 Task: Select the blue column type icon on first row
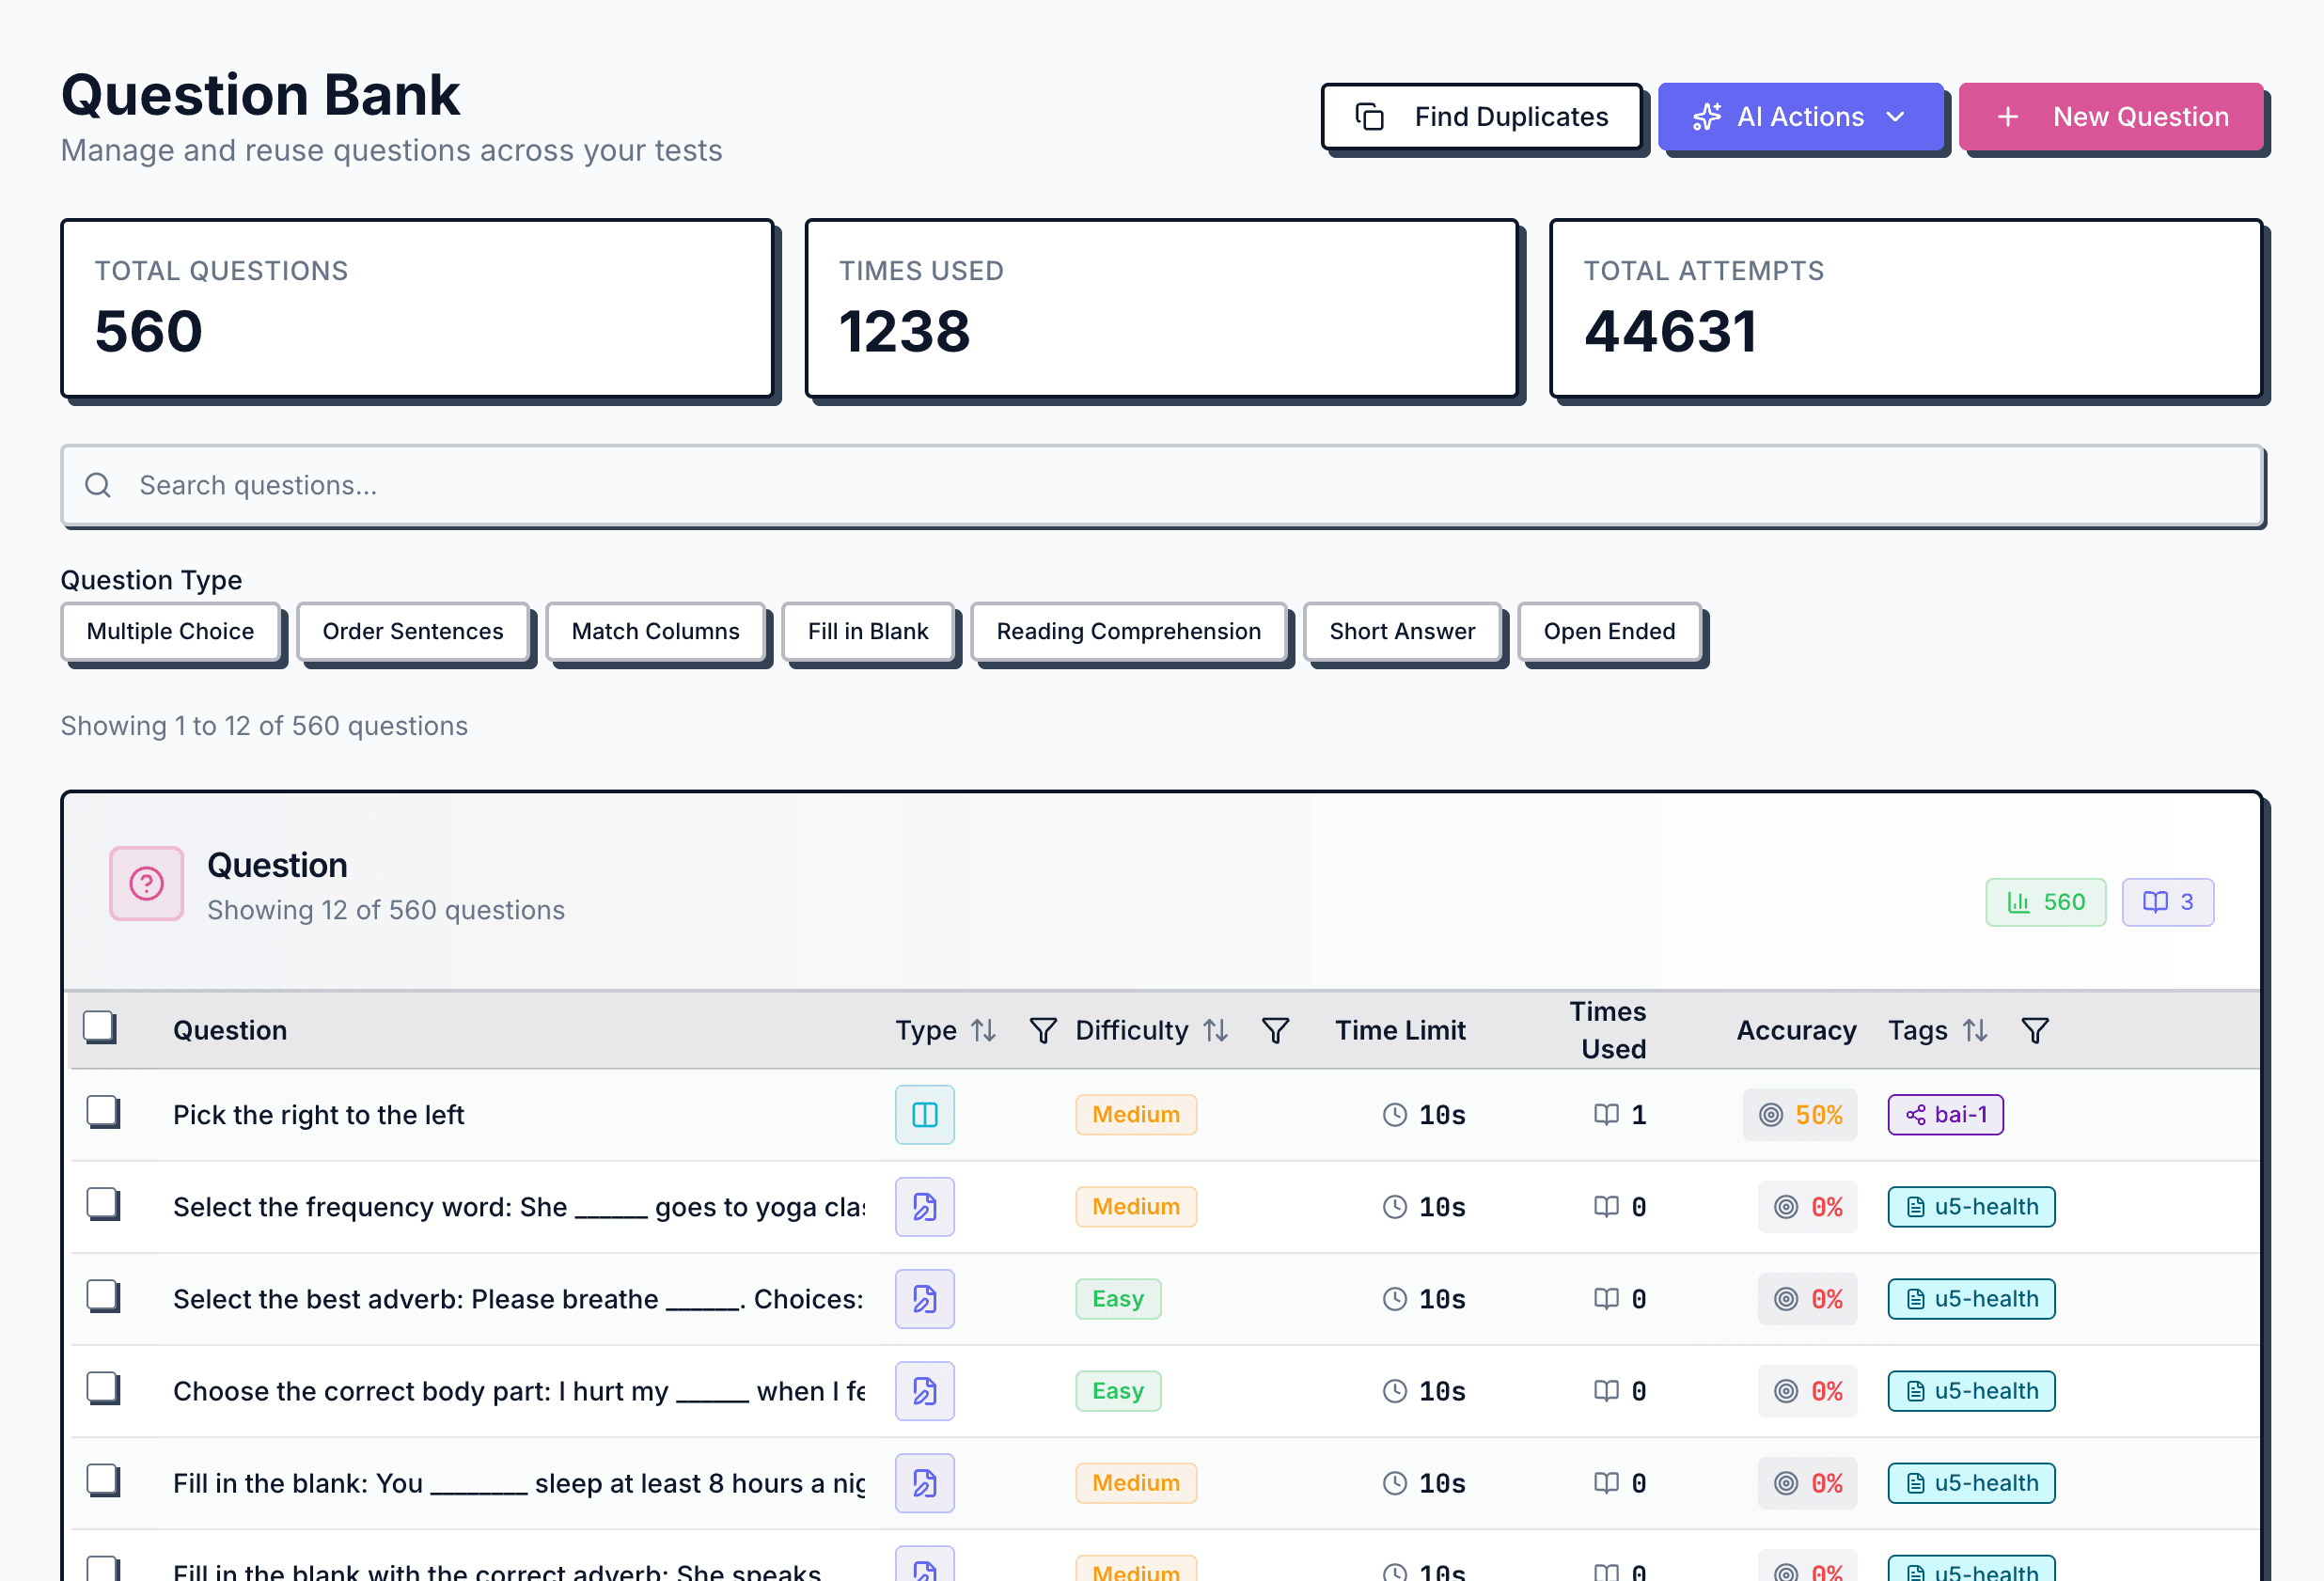[x=924, y=1114]
